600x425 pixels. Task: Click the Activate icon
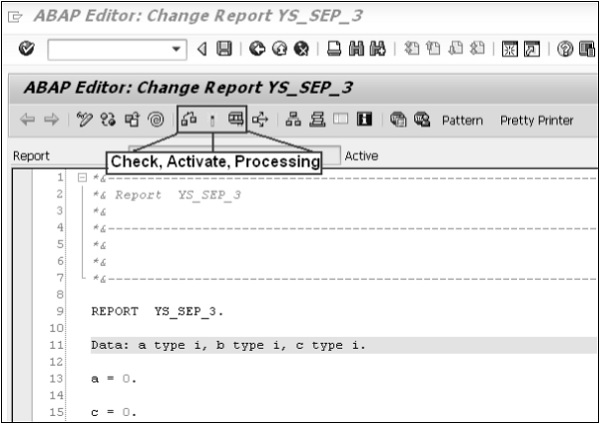click(212, 120)
